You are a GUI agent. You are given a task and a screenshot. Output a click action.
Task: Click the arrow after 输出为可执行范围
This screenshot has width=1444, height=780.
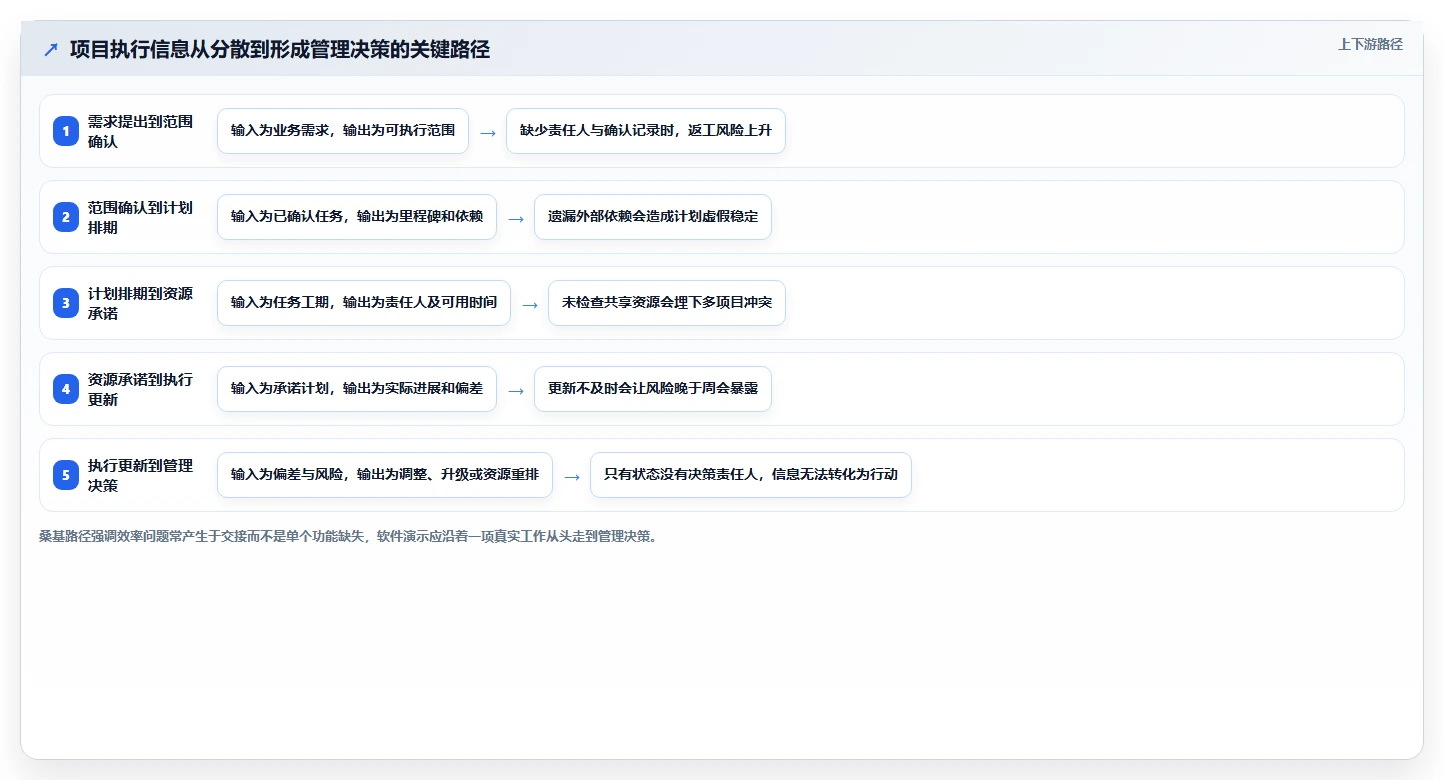pos(488,132)
